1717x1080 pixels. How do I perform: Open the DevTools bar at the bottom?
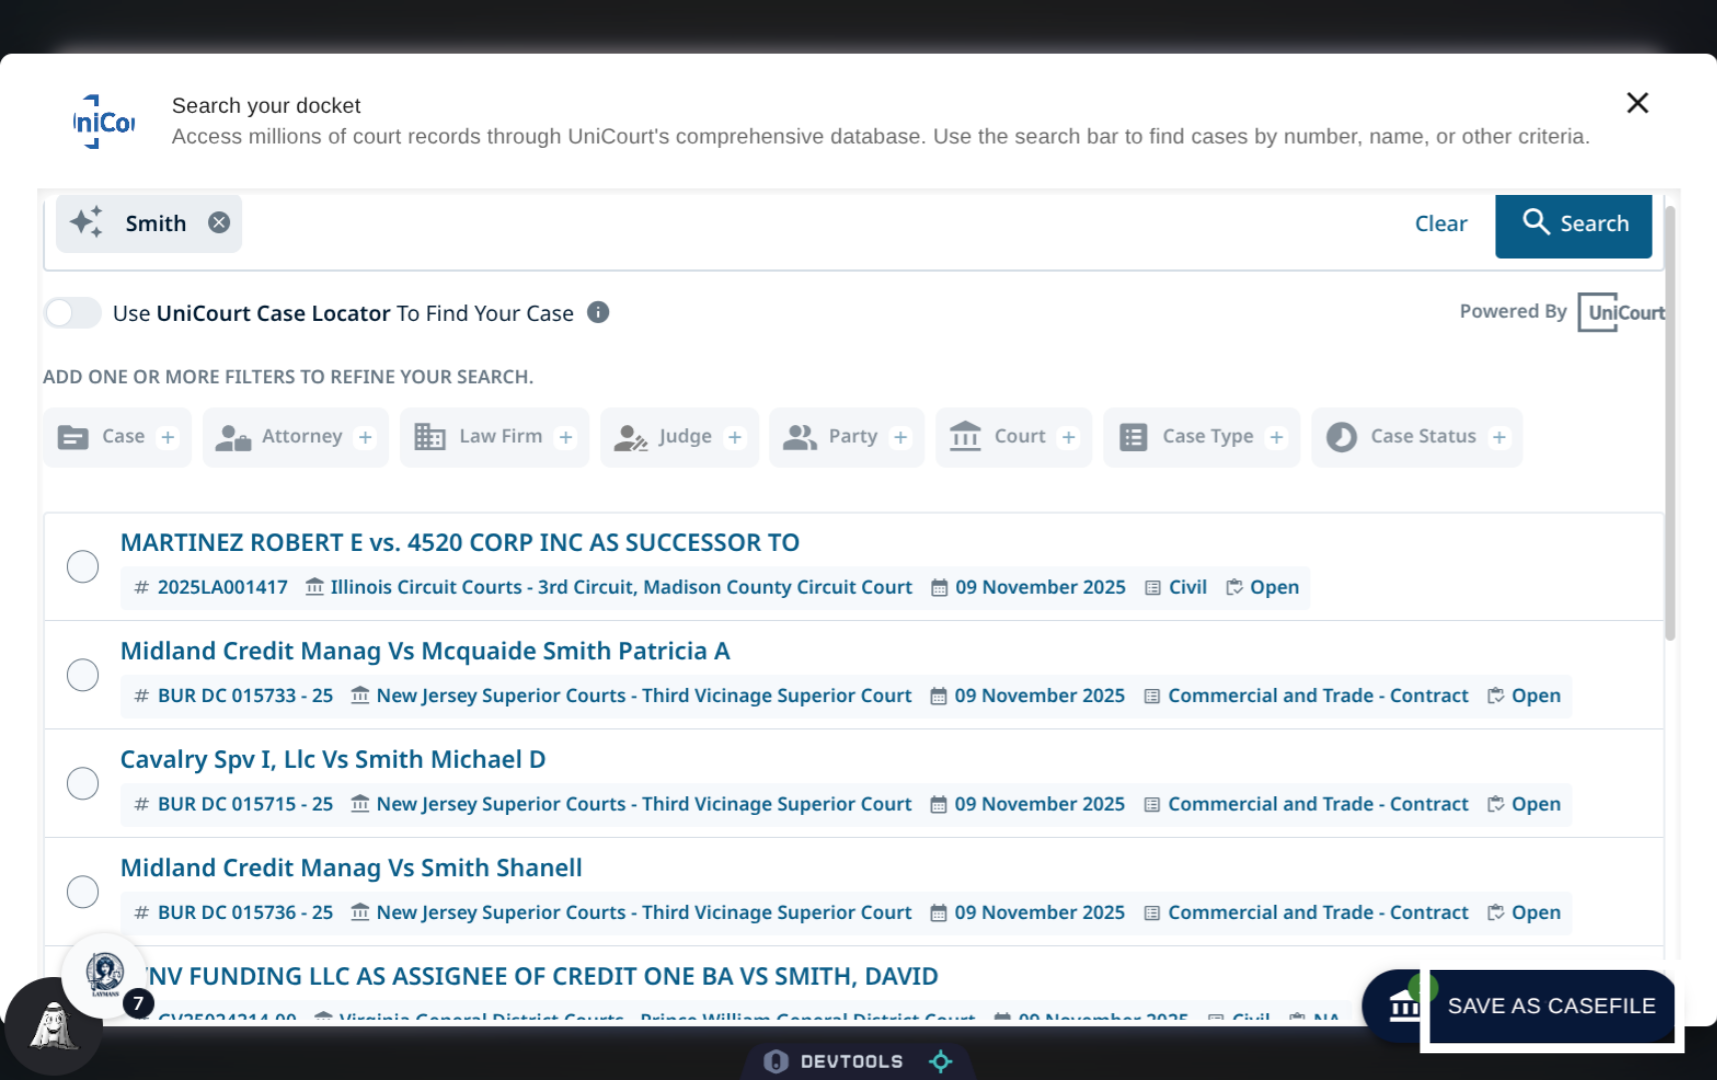click(x=855, y=1060)
